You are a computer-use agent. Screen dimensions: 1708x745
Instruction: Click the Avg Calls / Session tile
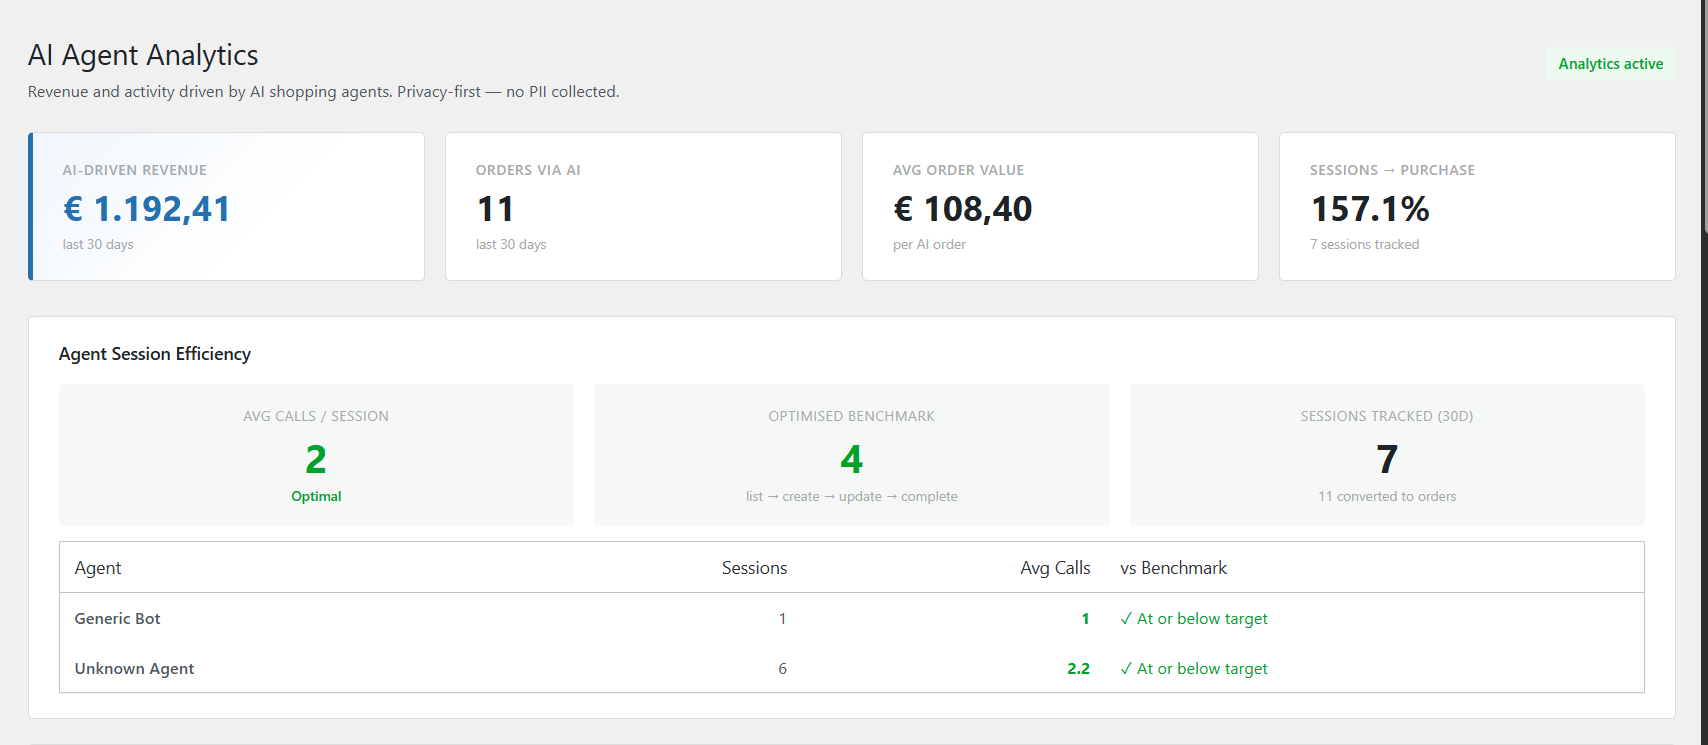pyautogui.click(x=316, y=455)
